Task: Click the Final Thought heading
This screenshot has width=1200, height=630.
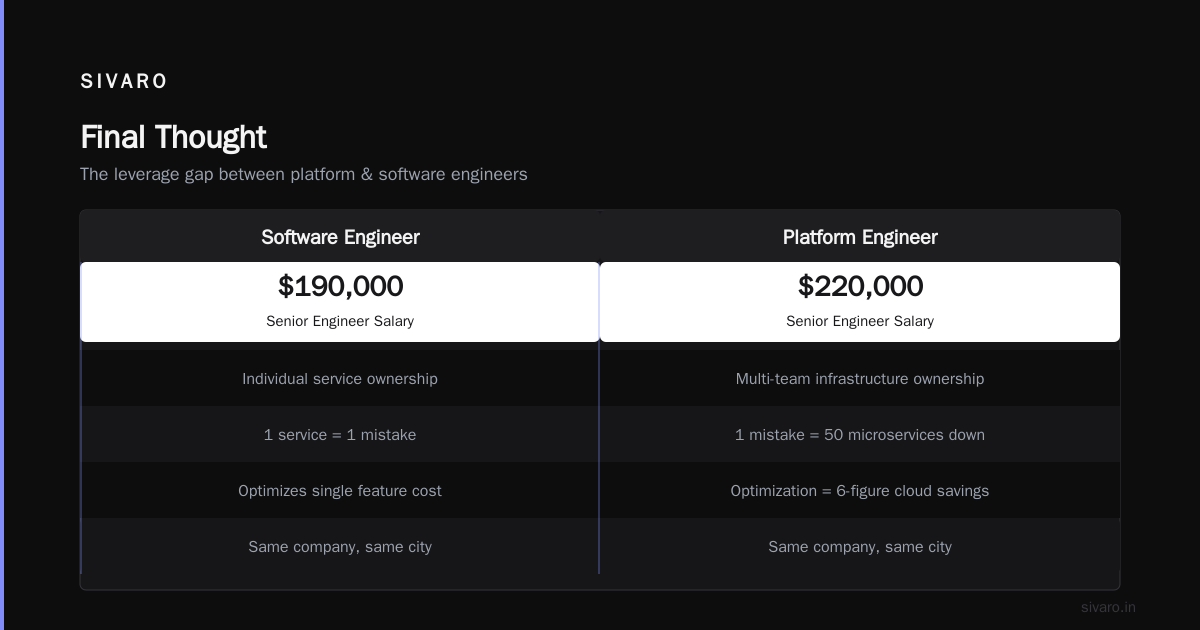Action: pyautogui.click(x=173, y=137)
